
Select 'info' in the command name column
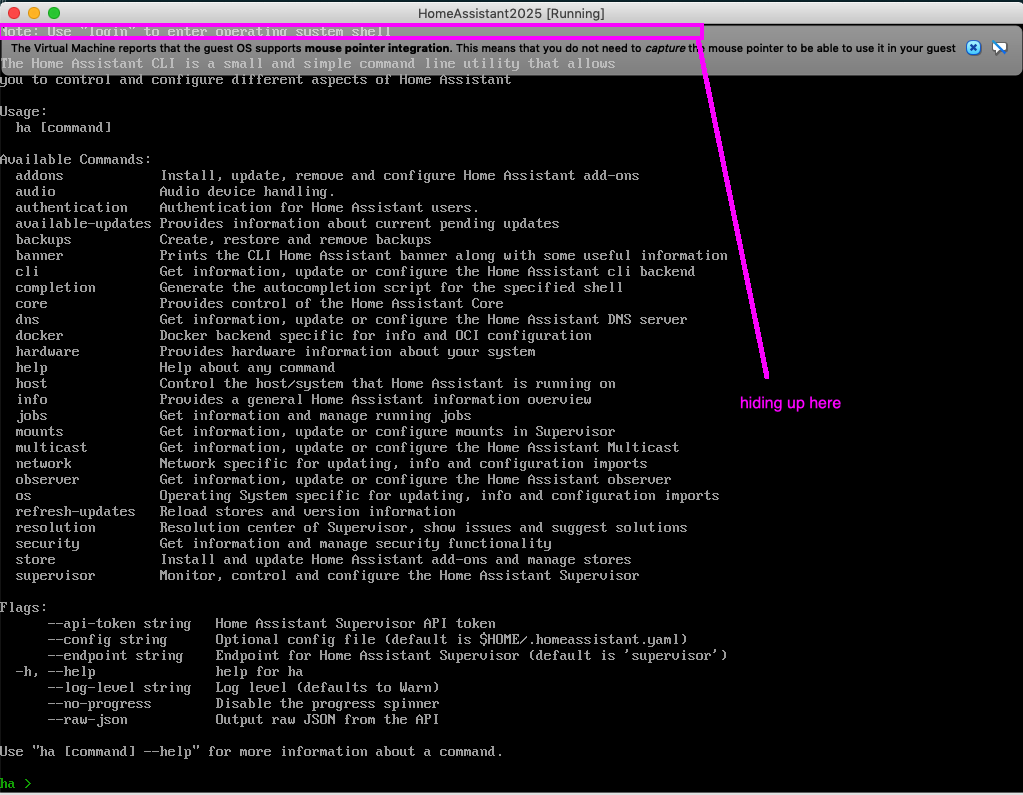[x=31, y=399]
